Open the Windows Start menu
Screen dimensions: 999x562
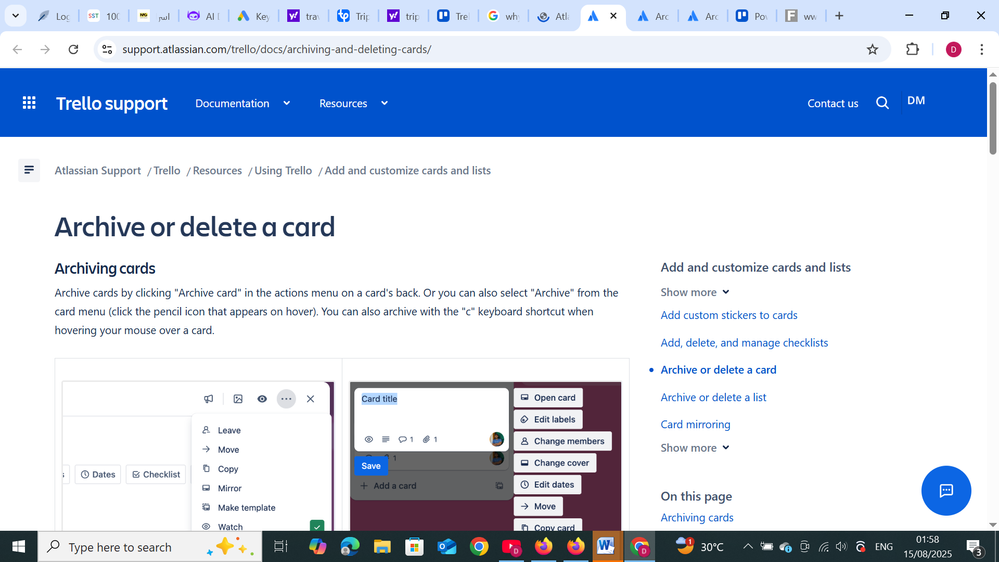coord(18,547)
